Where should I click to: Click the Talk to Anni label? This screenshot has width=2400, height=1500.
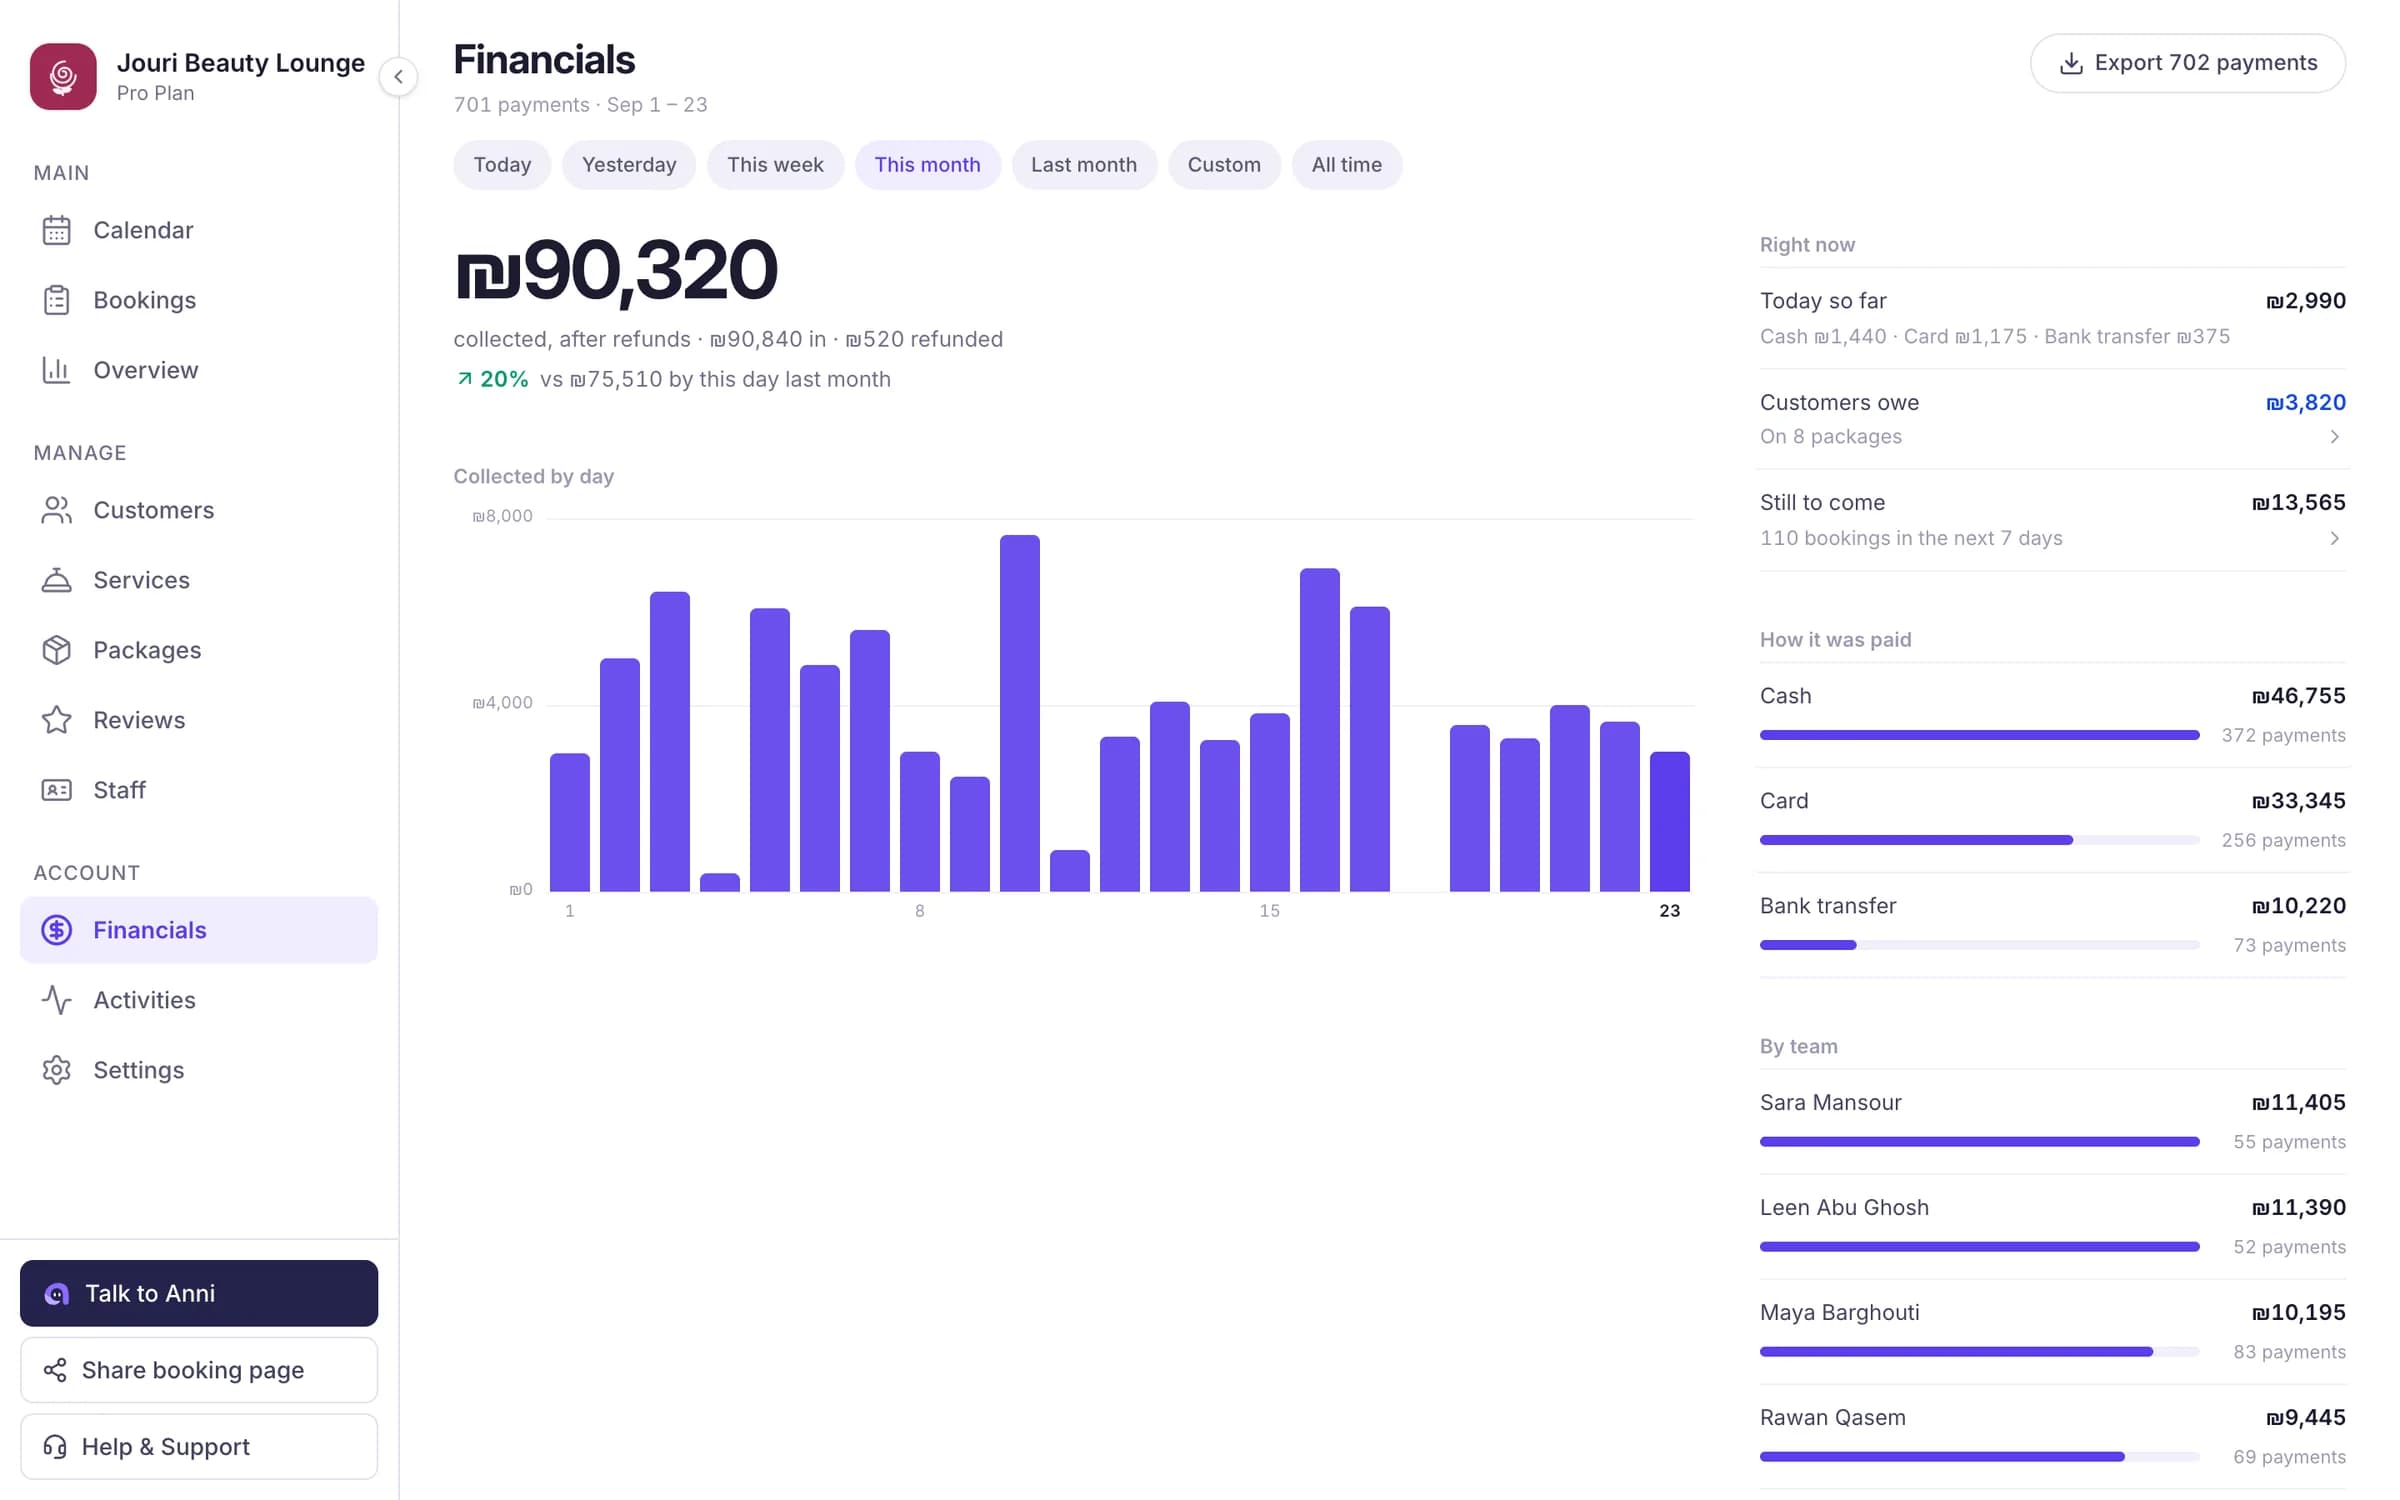coord(150,1294)
